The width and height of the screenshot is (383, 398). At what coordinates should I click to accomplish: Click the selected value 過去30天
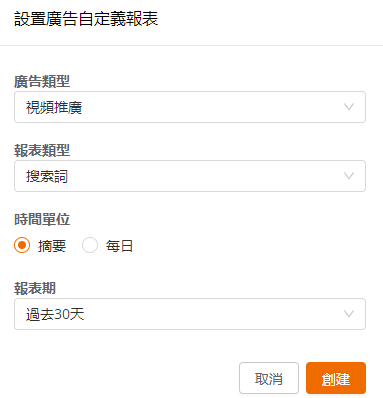[x=55, y=314]
